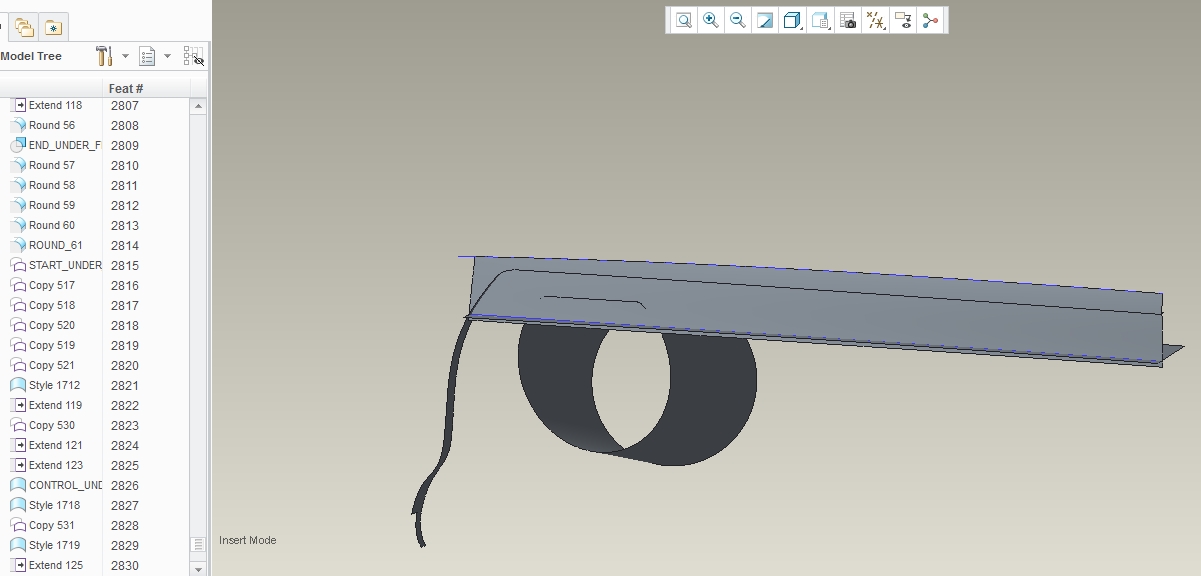Toggle the tree filter visibility icon
Viewport: 1201px width, 576px height.
(193, 56)
